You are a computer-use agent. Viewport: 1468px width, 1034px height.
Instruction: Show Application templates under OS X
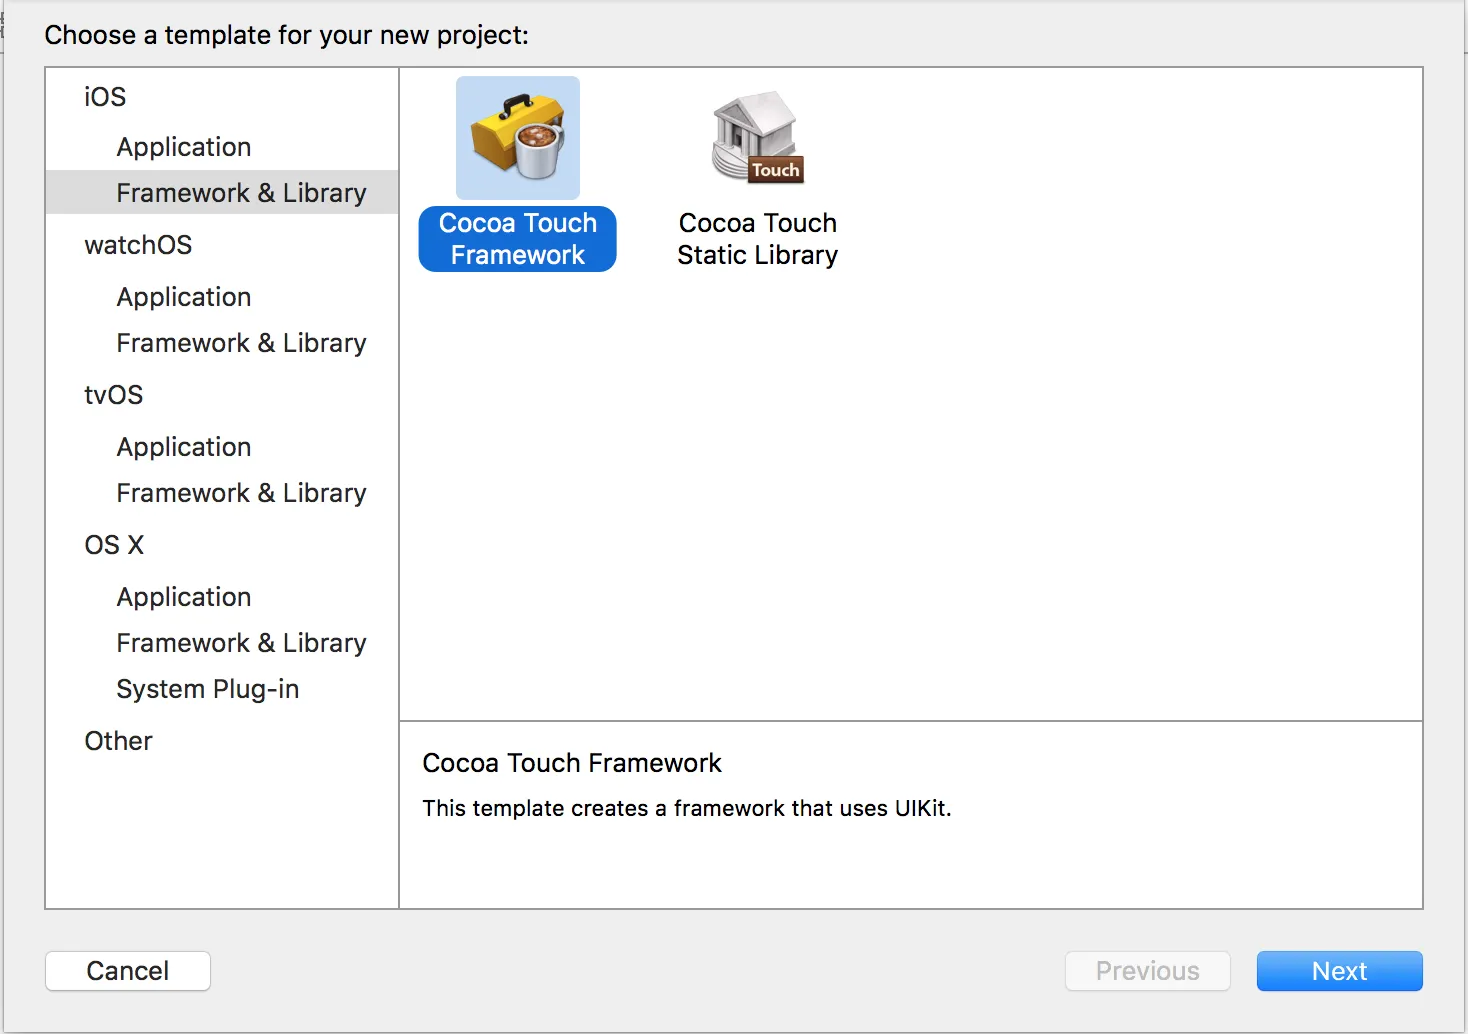pyautogui.click(x=184, y=597)
